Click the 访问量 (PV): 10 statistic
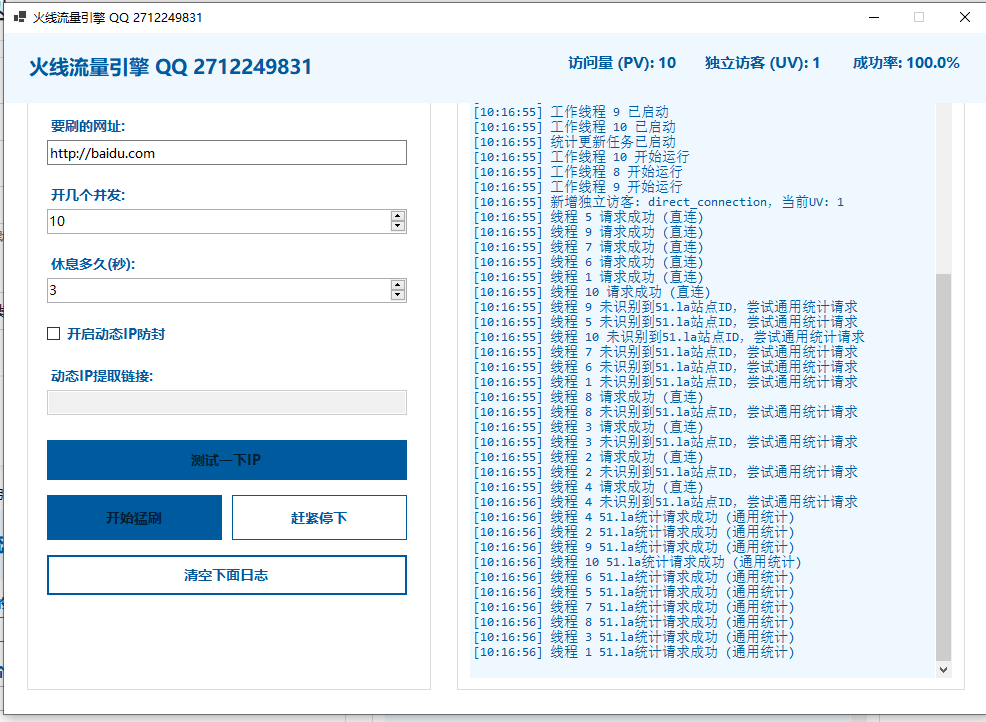This screenshot has width=986, height=722. pos(622,63)
